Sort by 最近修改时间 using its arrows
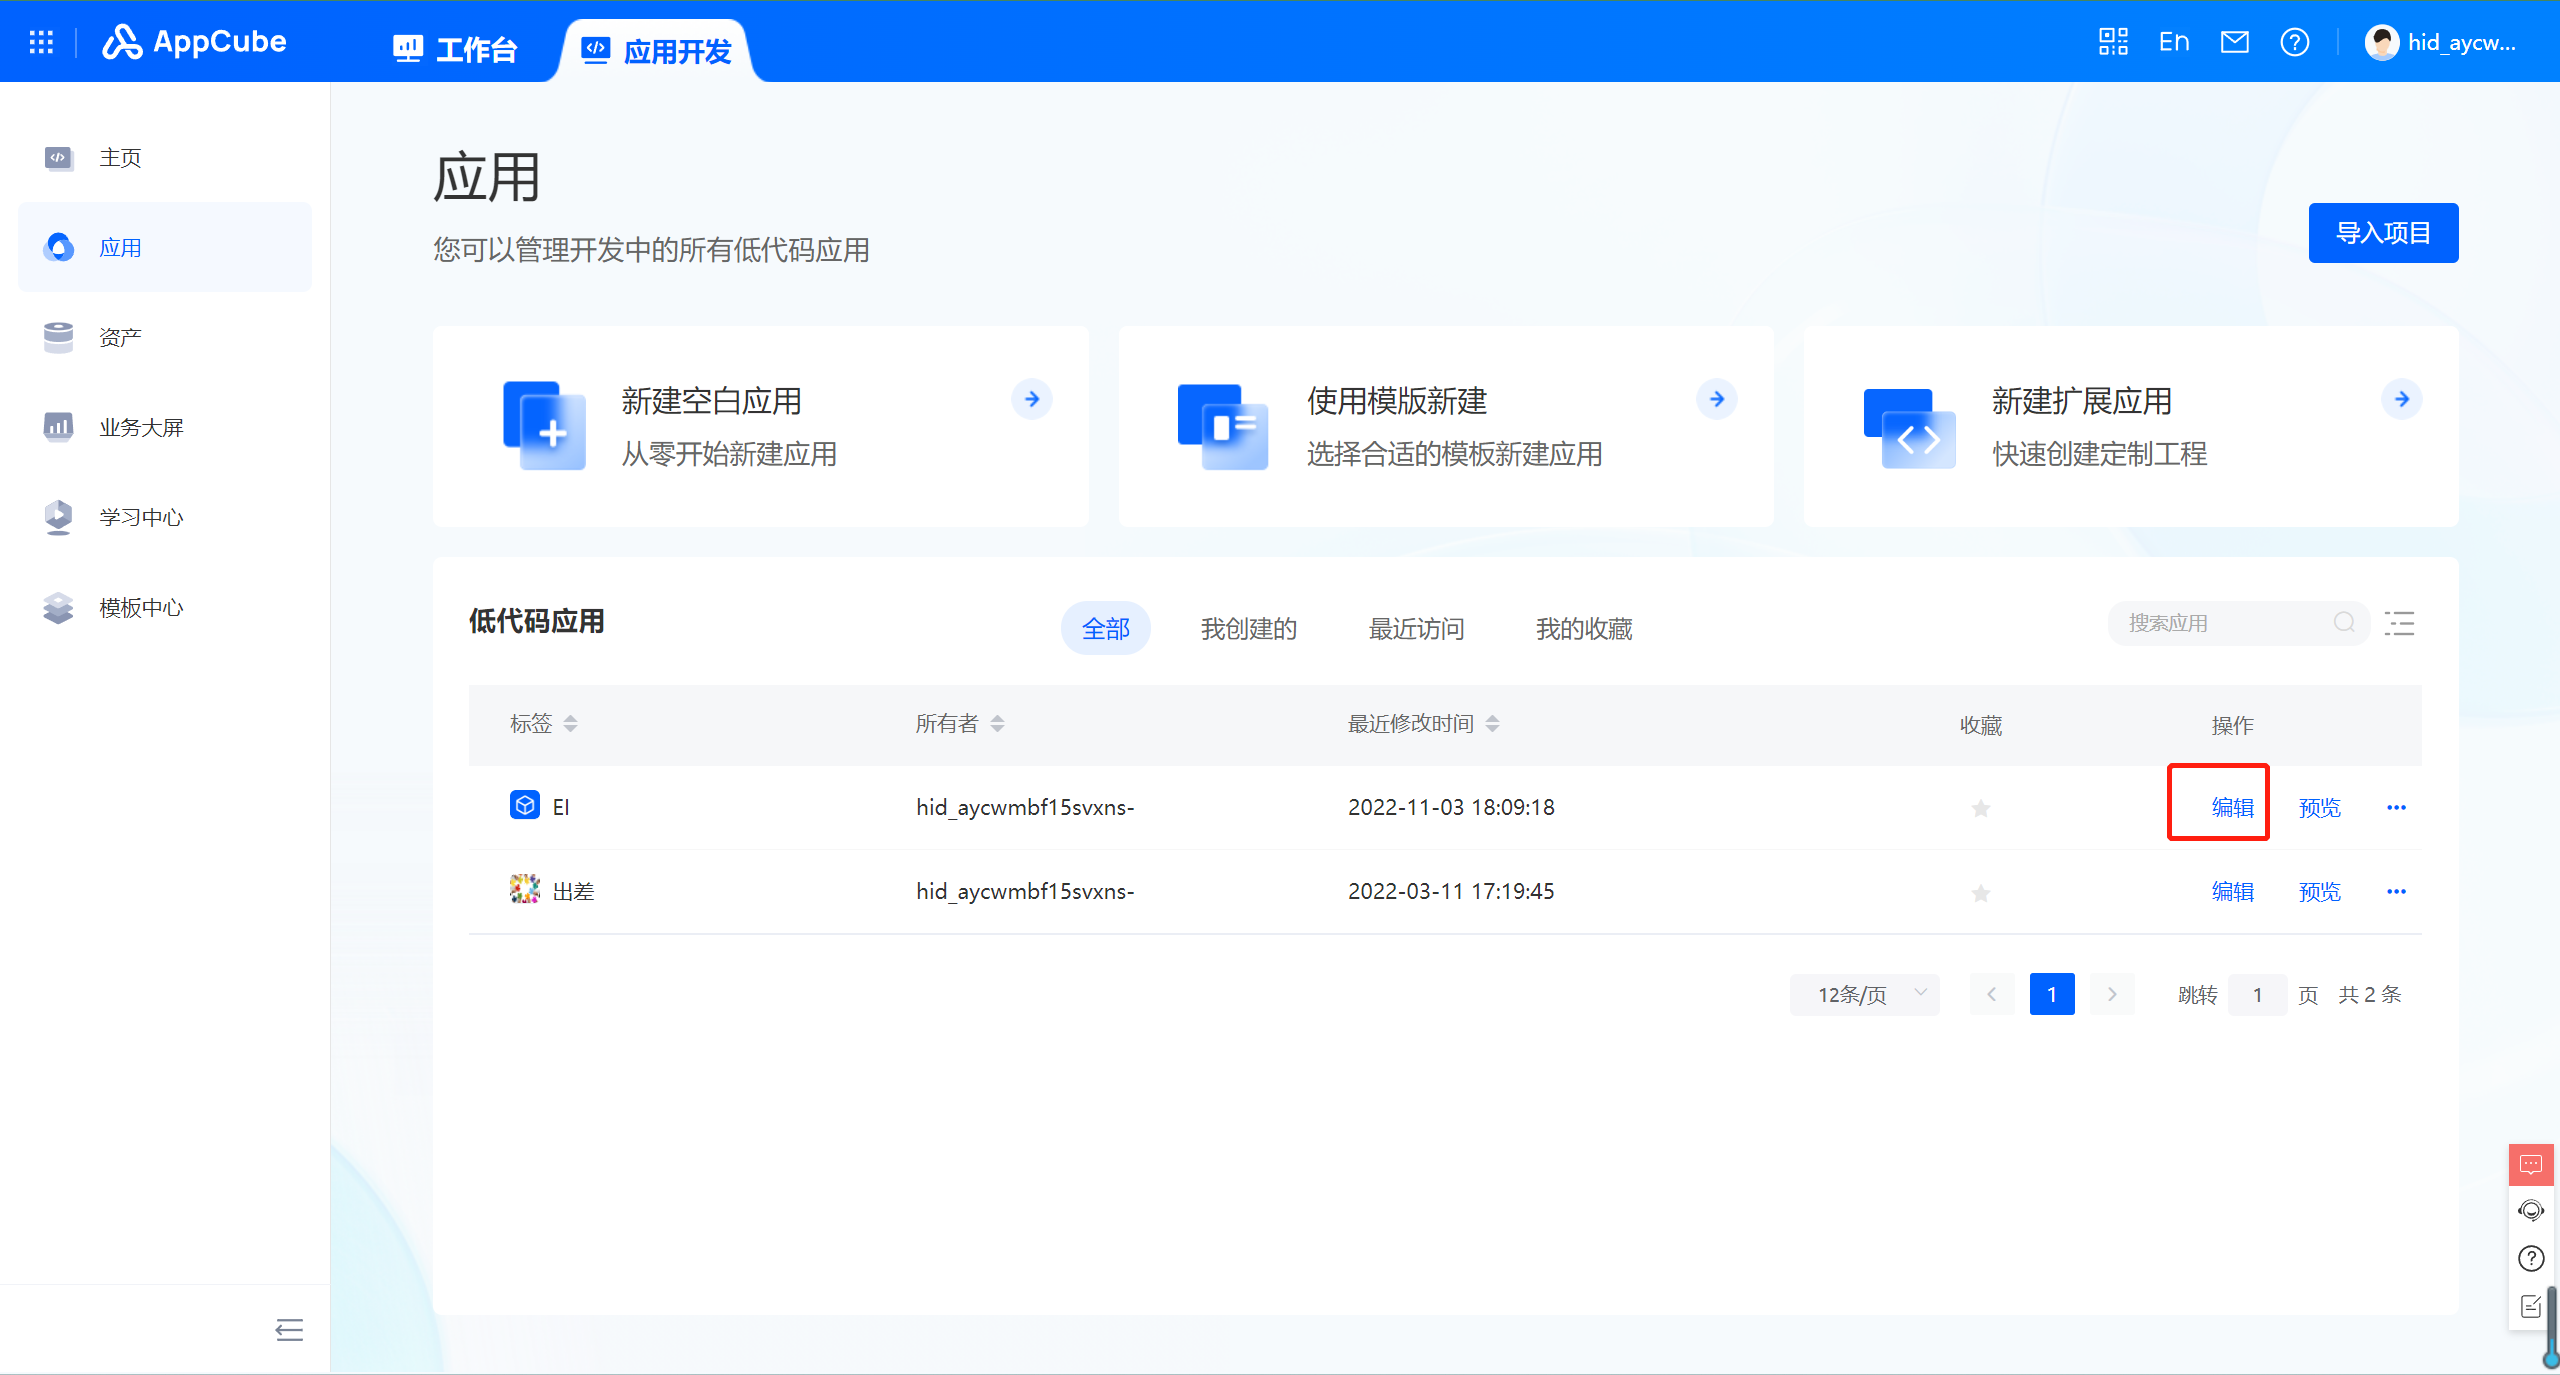 (1493, 723)
